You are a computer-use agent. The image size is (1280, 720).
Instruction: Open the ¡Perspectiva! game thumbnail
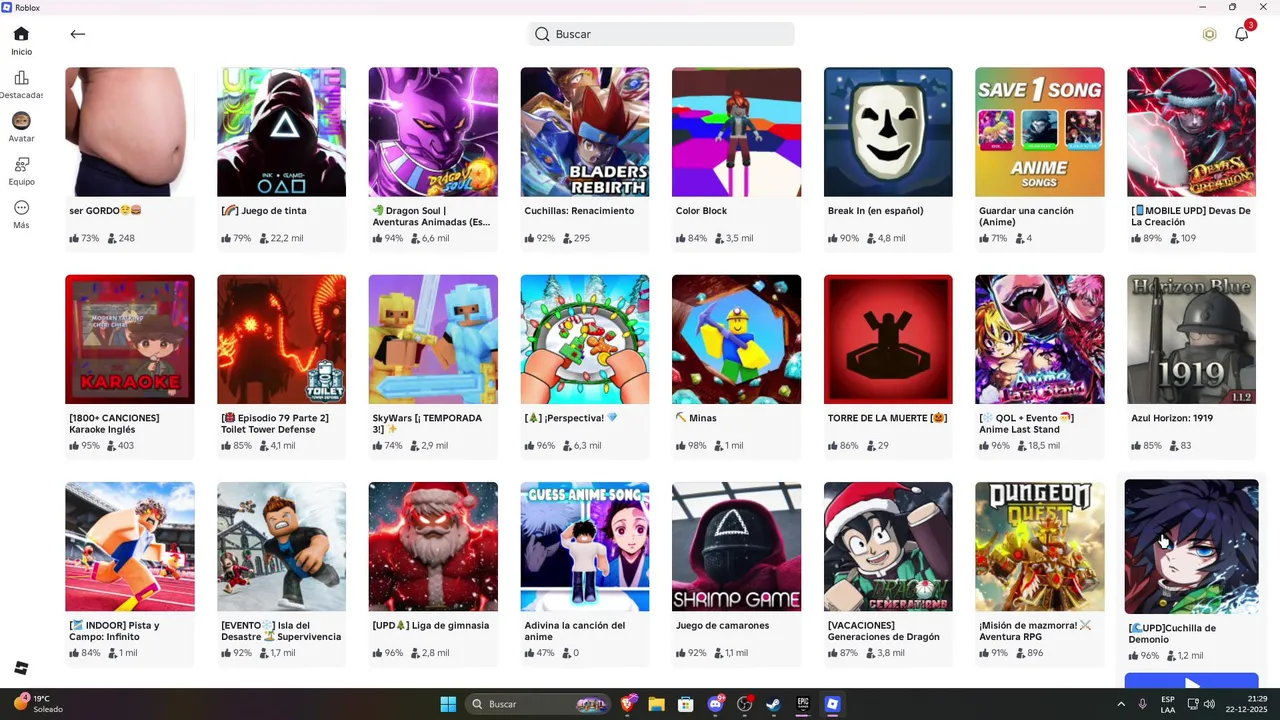coord(585,339)
